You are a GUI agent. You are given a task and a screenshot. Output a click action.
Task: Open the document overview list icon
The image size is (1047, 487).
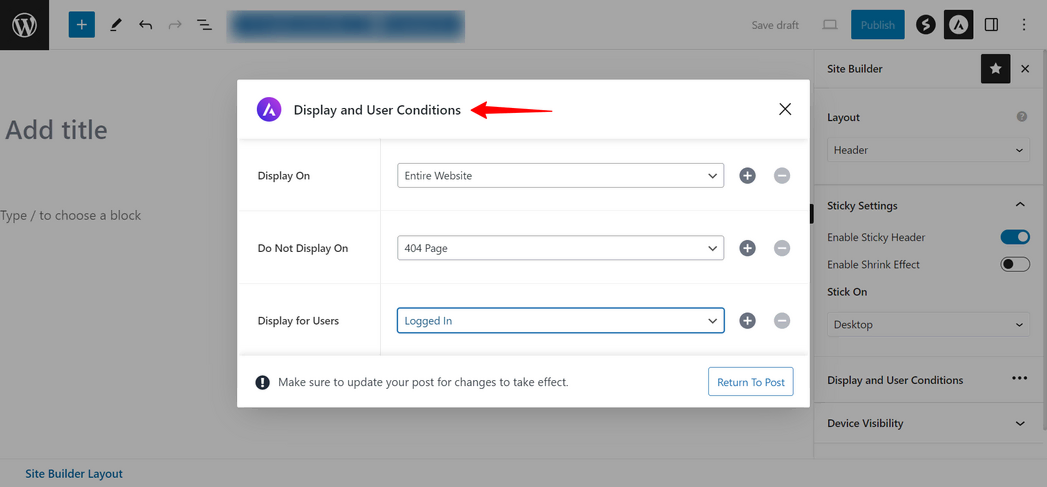point(205,25)
